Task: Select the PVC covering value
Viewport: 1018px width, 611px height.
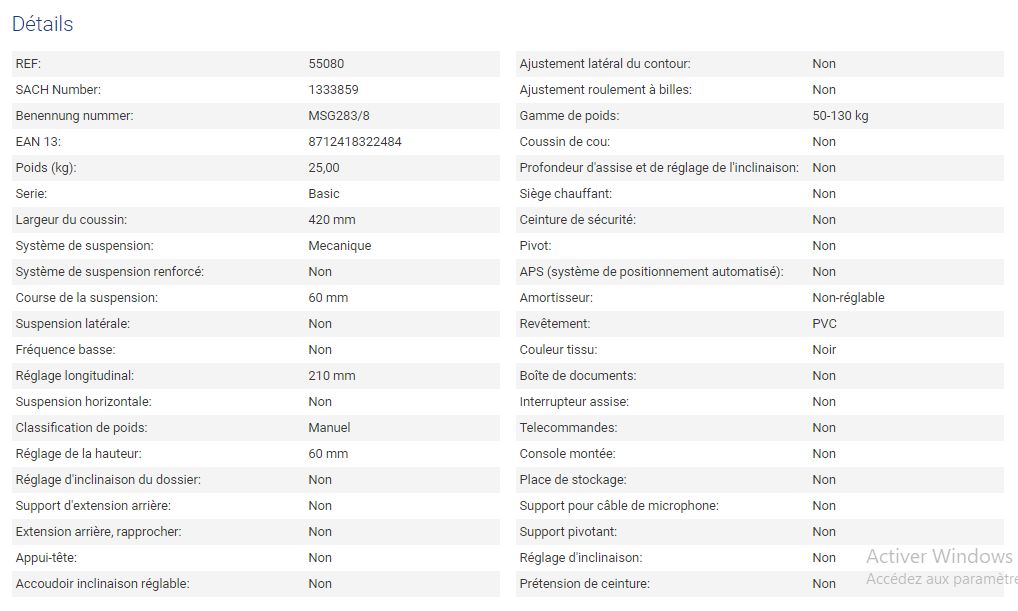Action: coord(824,324)
